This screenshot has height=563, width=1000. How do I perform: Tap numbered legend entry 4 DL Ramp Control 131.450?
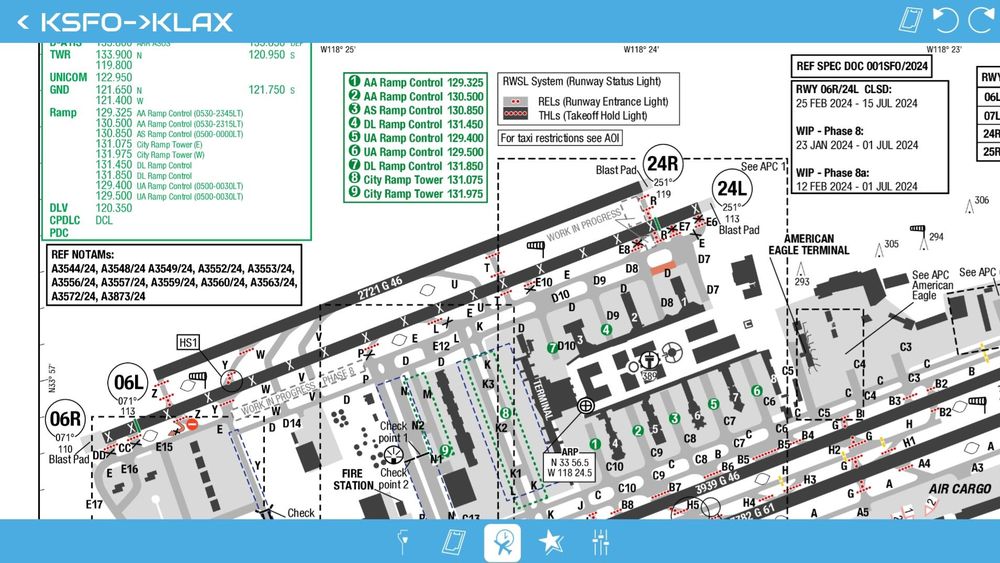[x=415, y=124]
